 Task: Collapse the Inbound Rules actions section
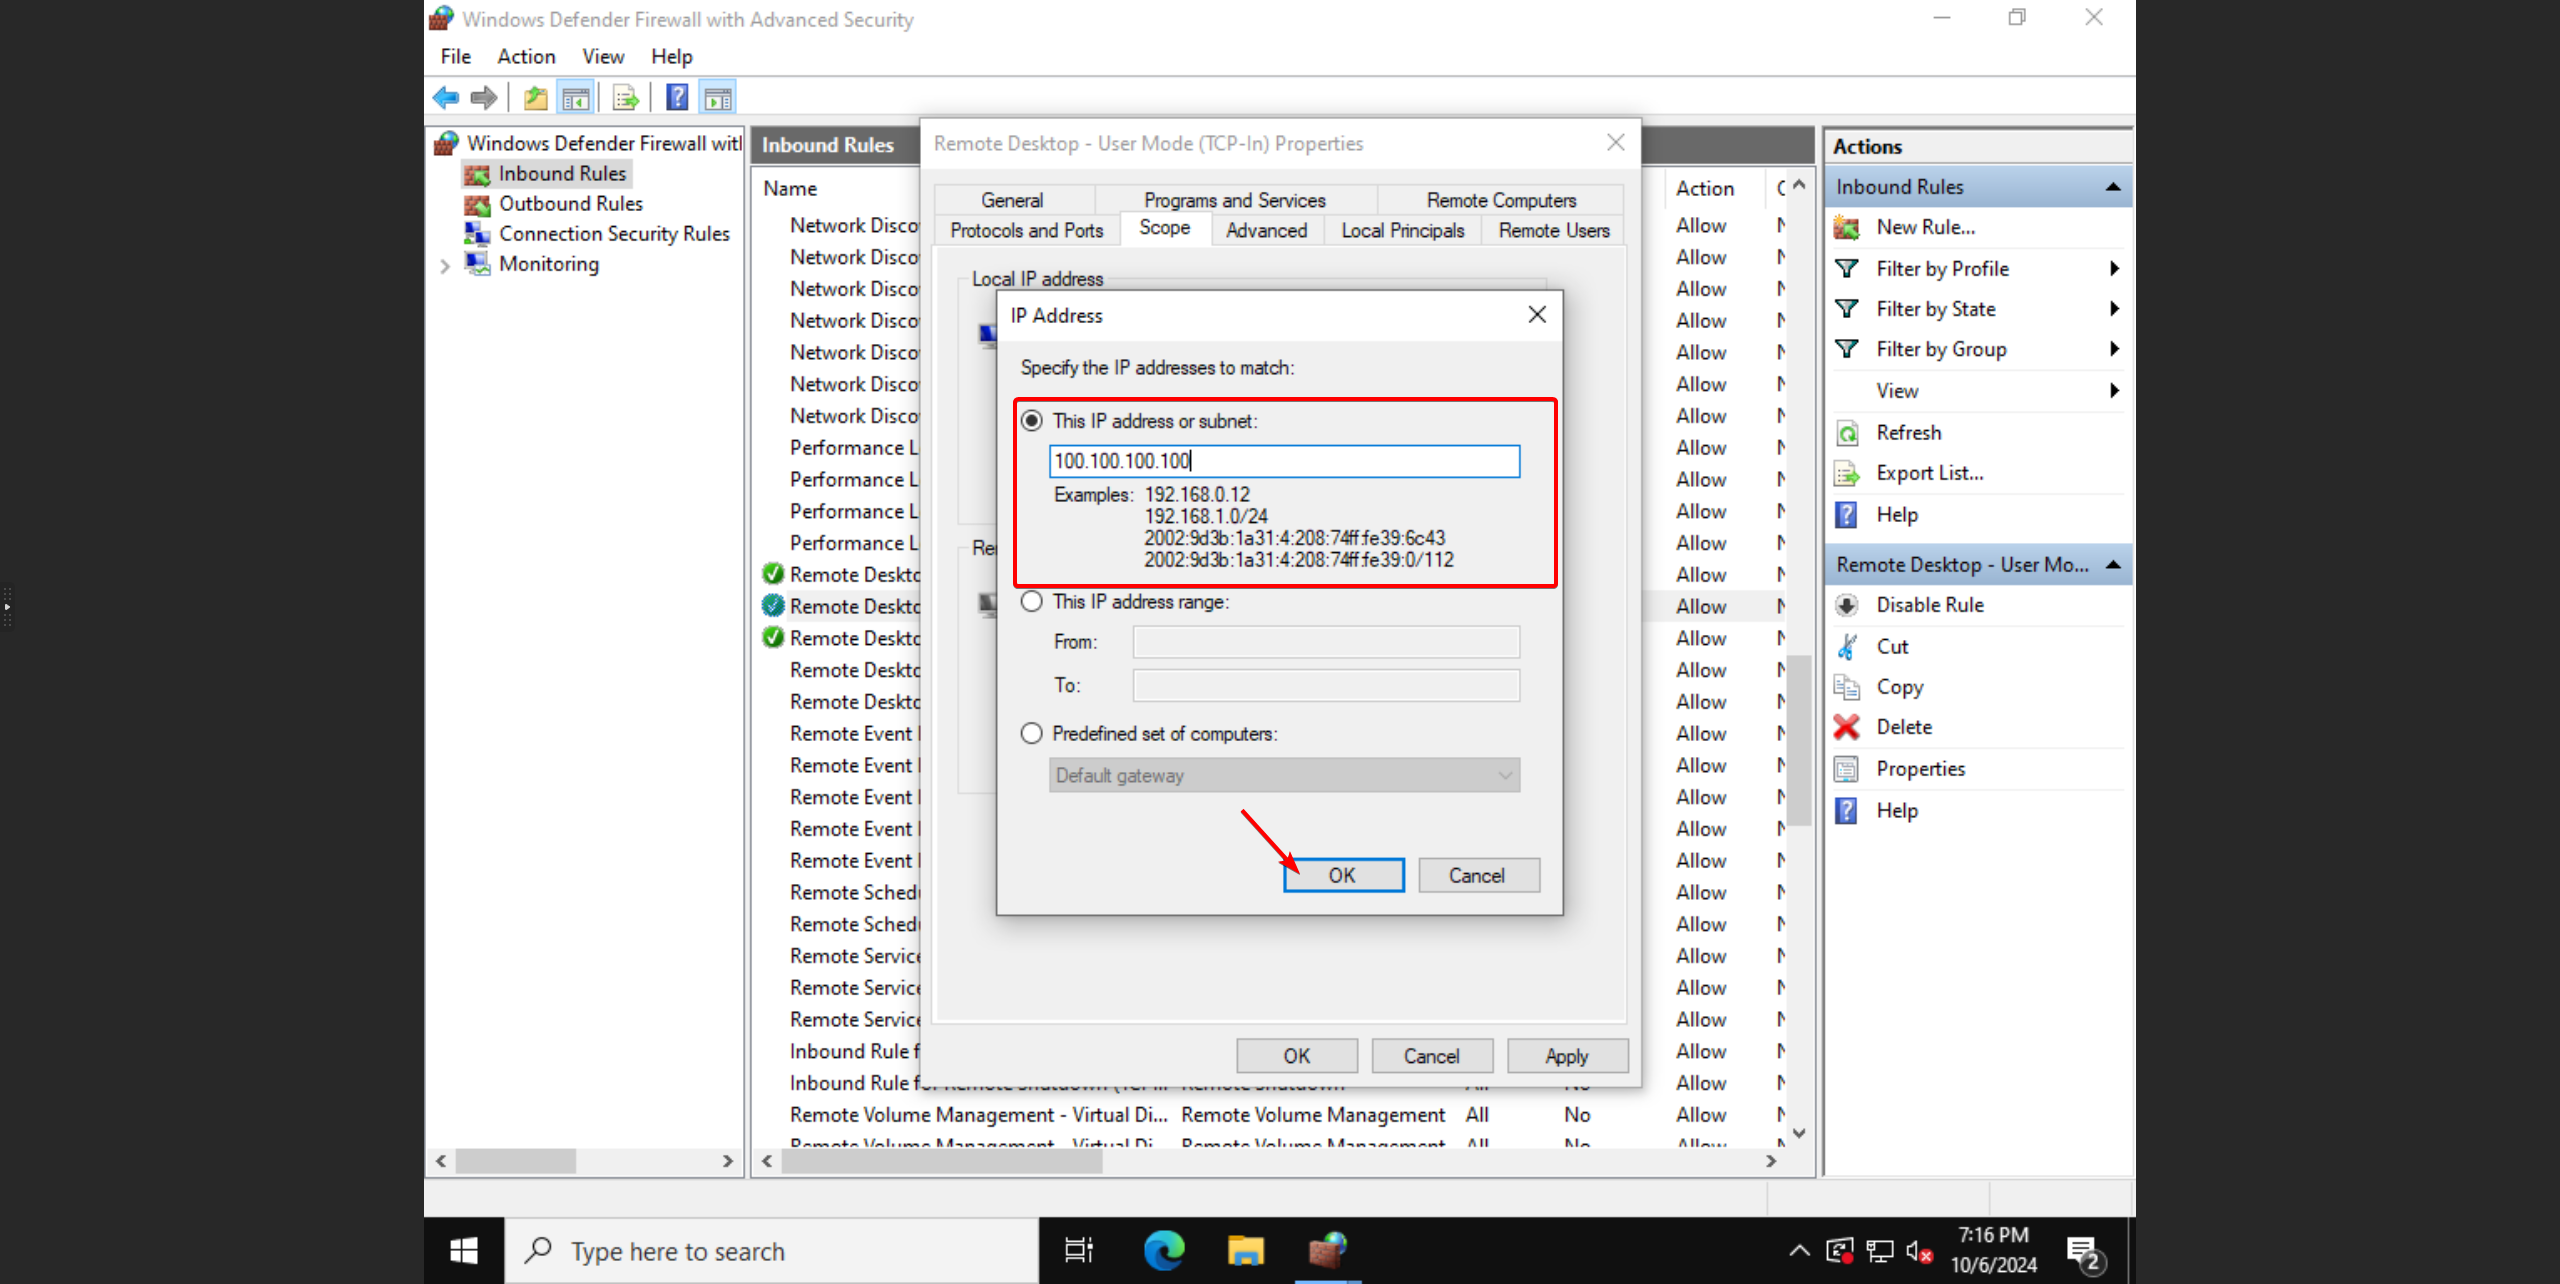click(x=2113, y=187)
